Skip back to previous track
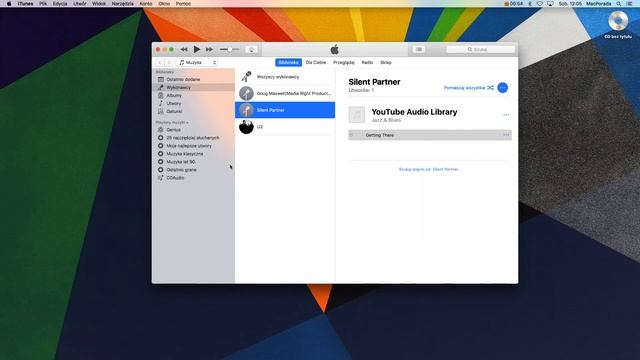This screenshot has width=640, height=360. (184, 49)
